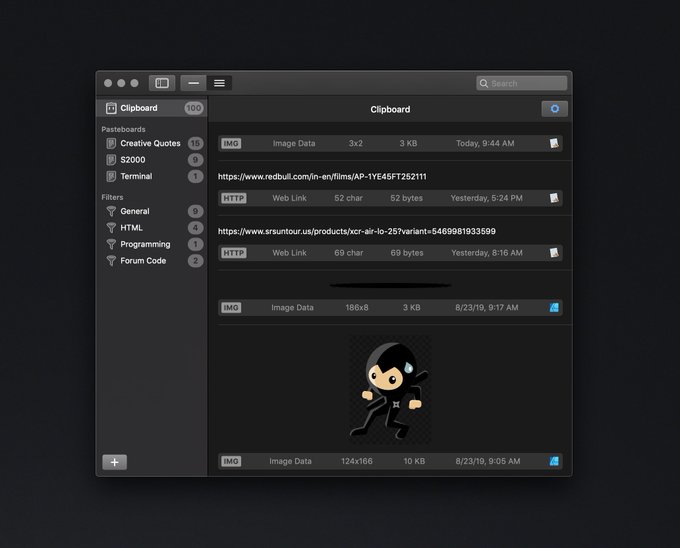Select the General filter
The width and height of the screenshot is (680, 548).
[x=152, y=211]
